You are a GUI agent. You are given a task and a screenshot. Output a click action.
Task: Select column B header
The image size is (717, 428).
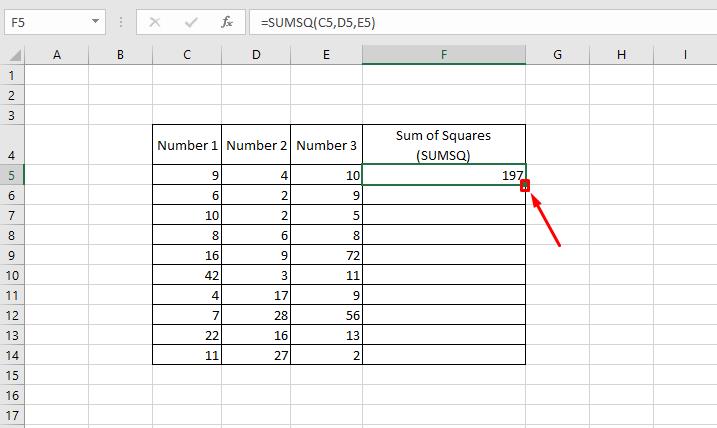pos(120,55)
